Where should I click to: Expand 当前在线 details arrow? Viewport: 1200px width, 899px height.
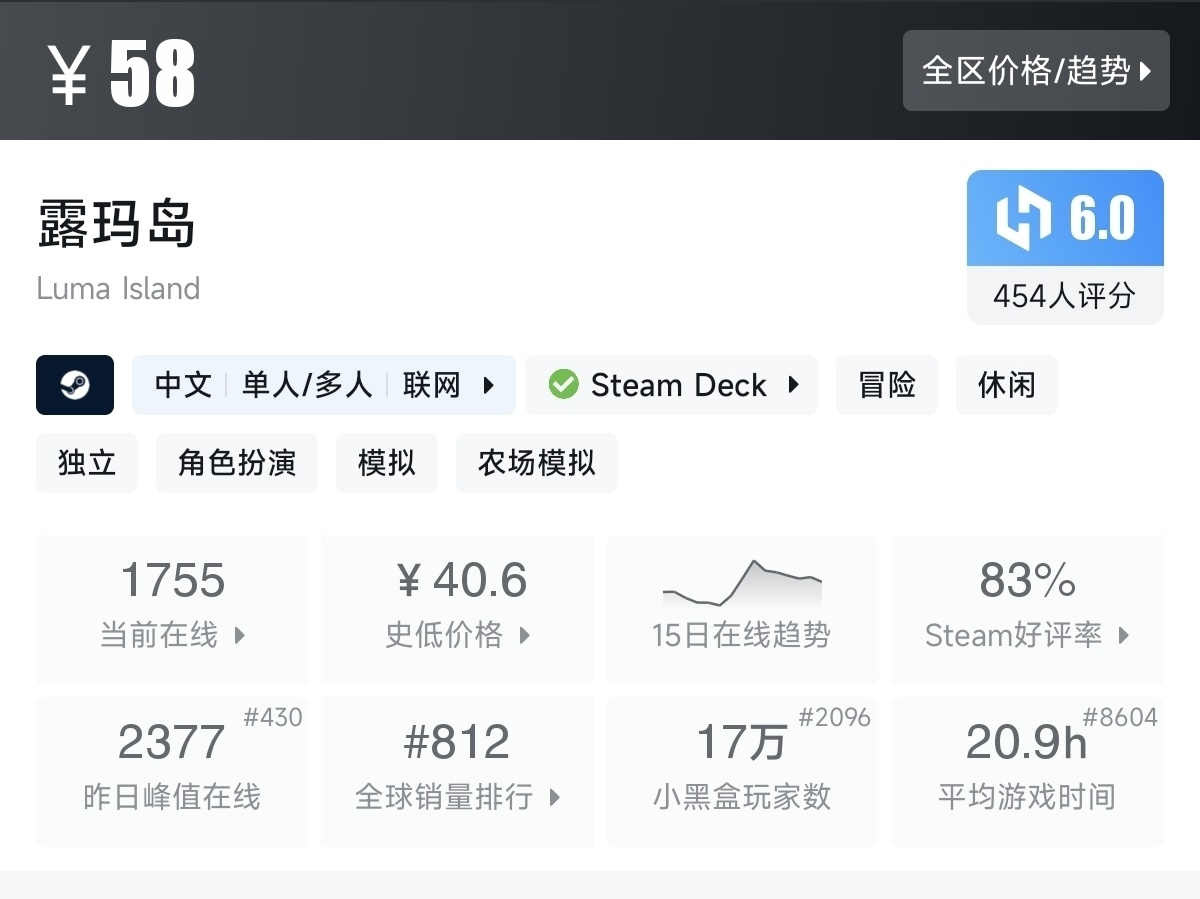pos(240,635)
